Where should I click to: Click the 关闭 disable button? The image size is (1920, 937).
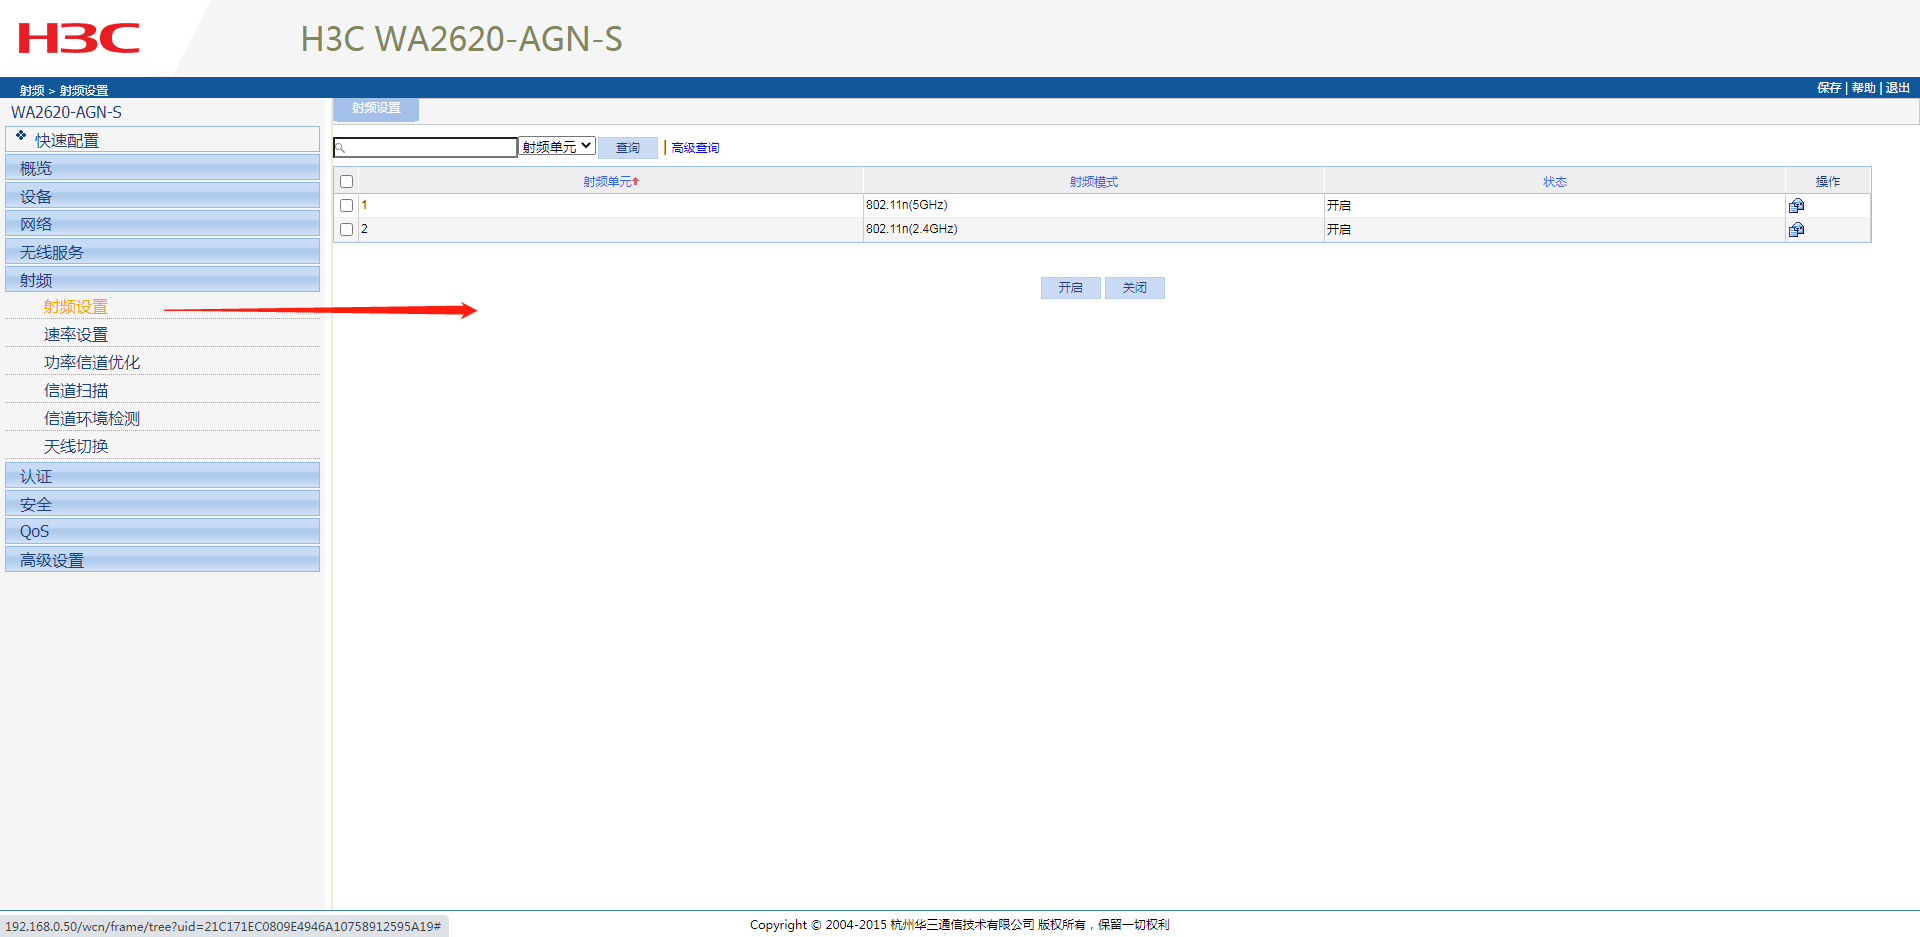pyautogui.click(x=1135, y=288)
